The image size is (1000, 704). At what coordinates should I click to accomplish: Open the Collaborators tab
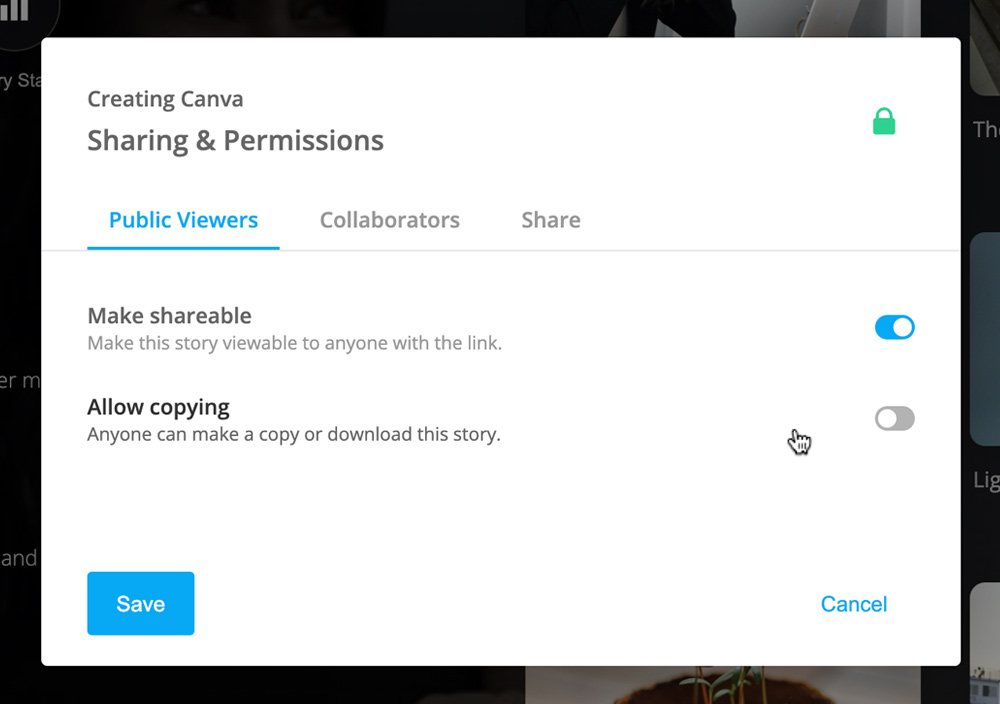390,220
